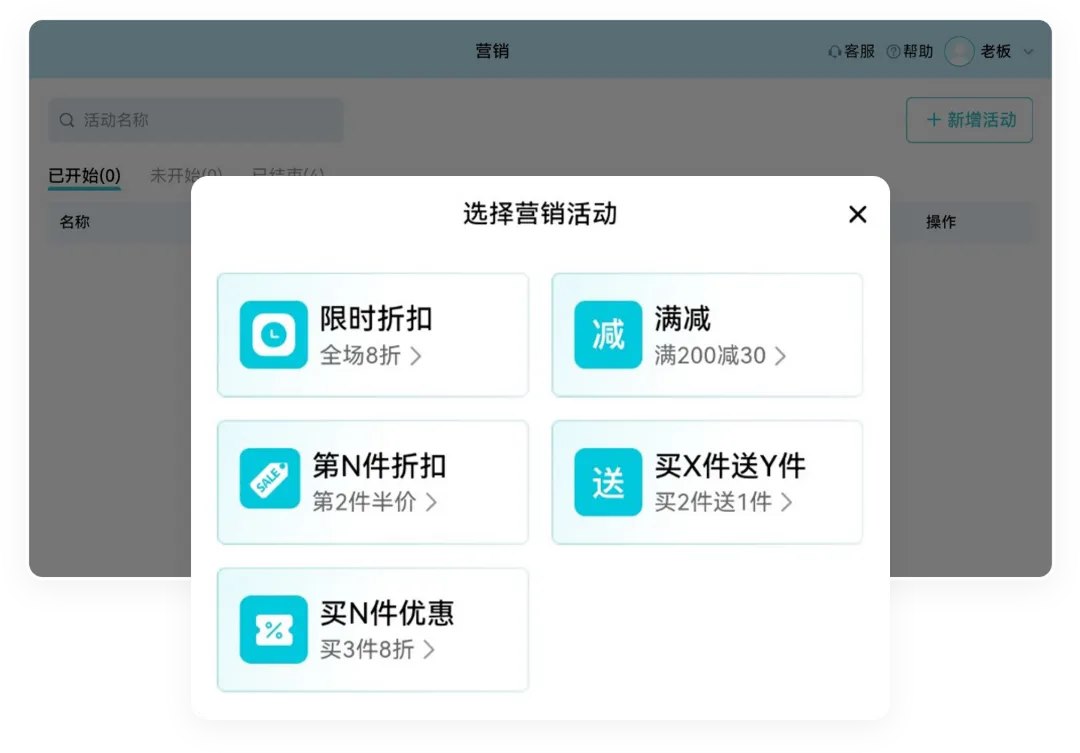Open 客服 headset icon in header
Screen dimensions: 1080x753
point(834,52)
